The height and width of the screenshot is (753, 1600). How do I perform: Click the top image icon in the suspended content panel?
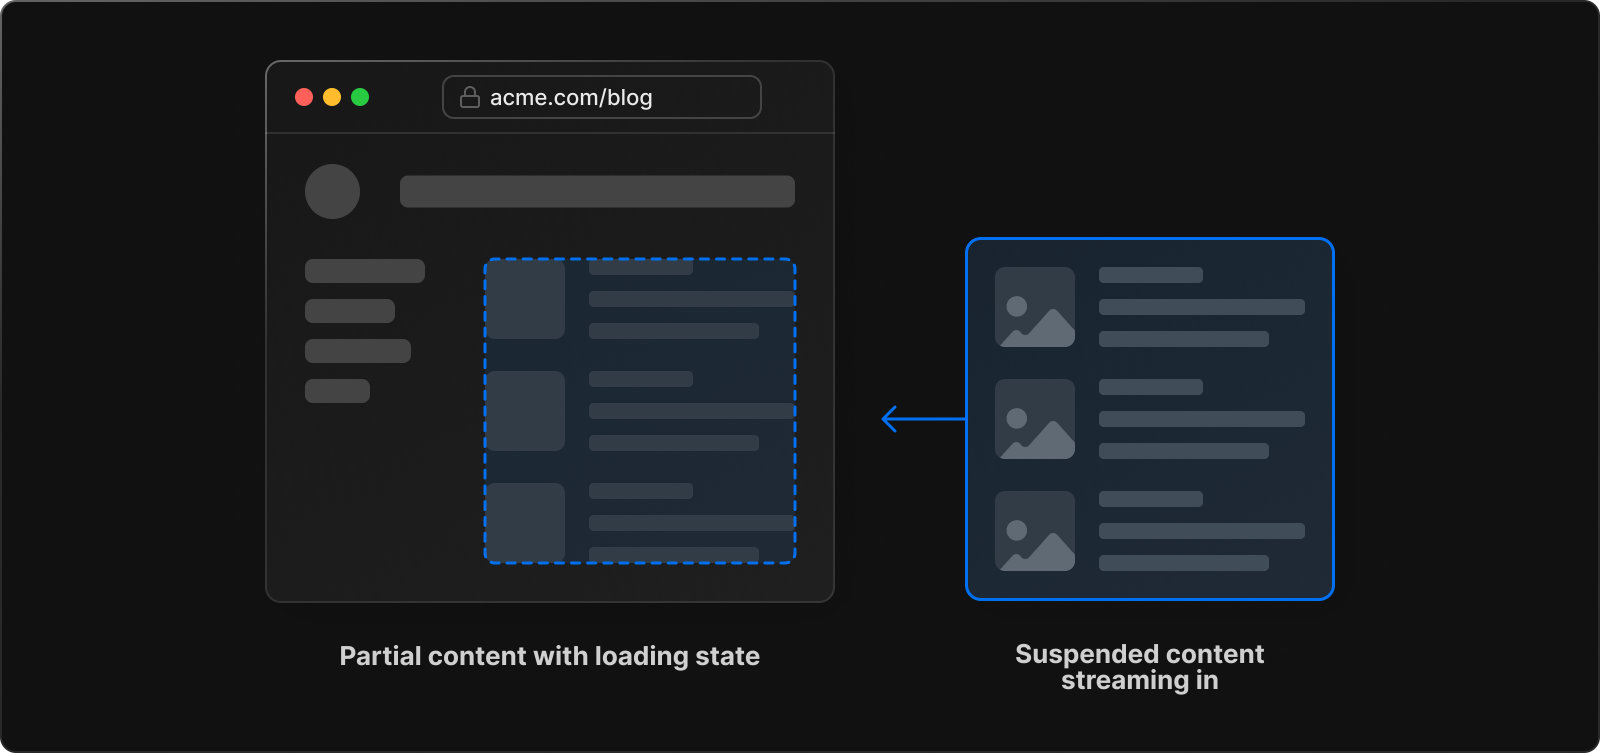(x=1035, y=307)
